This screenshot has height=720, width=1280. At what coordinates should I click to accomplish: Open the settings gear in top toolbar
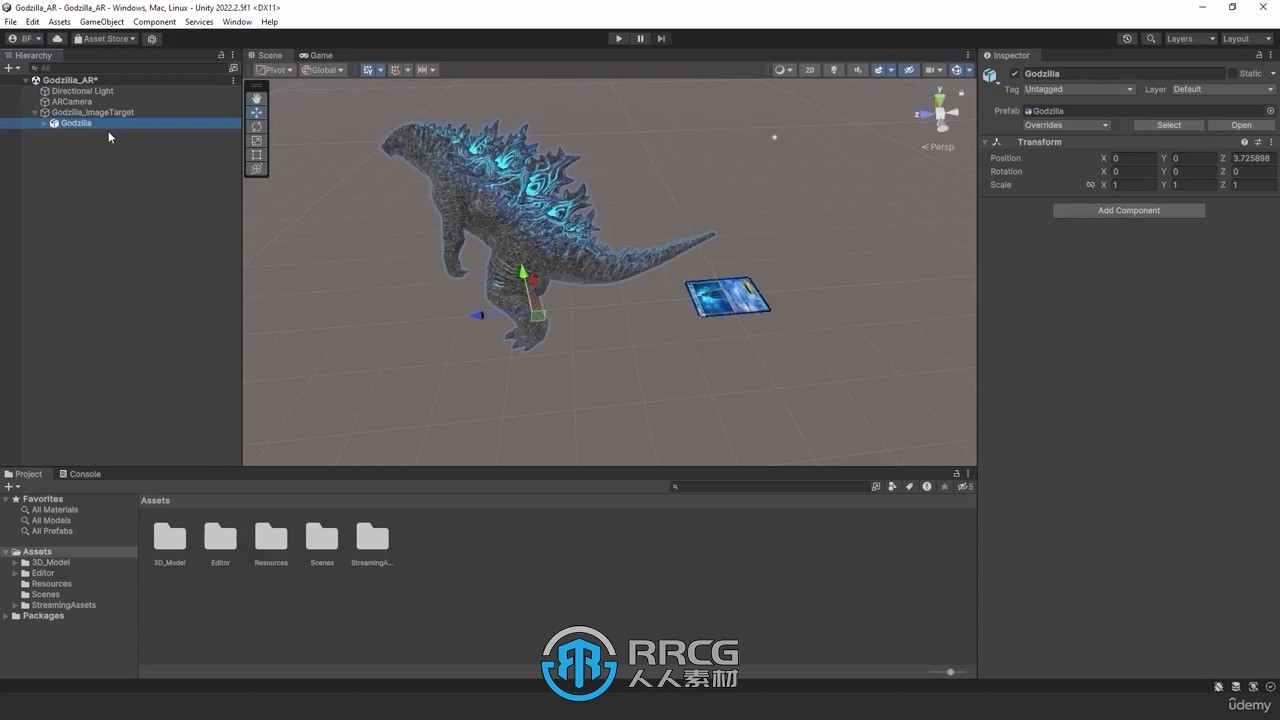coord(152,39)
